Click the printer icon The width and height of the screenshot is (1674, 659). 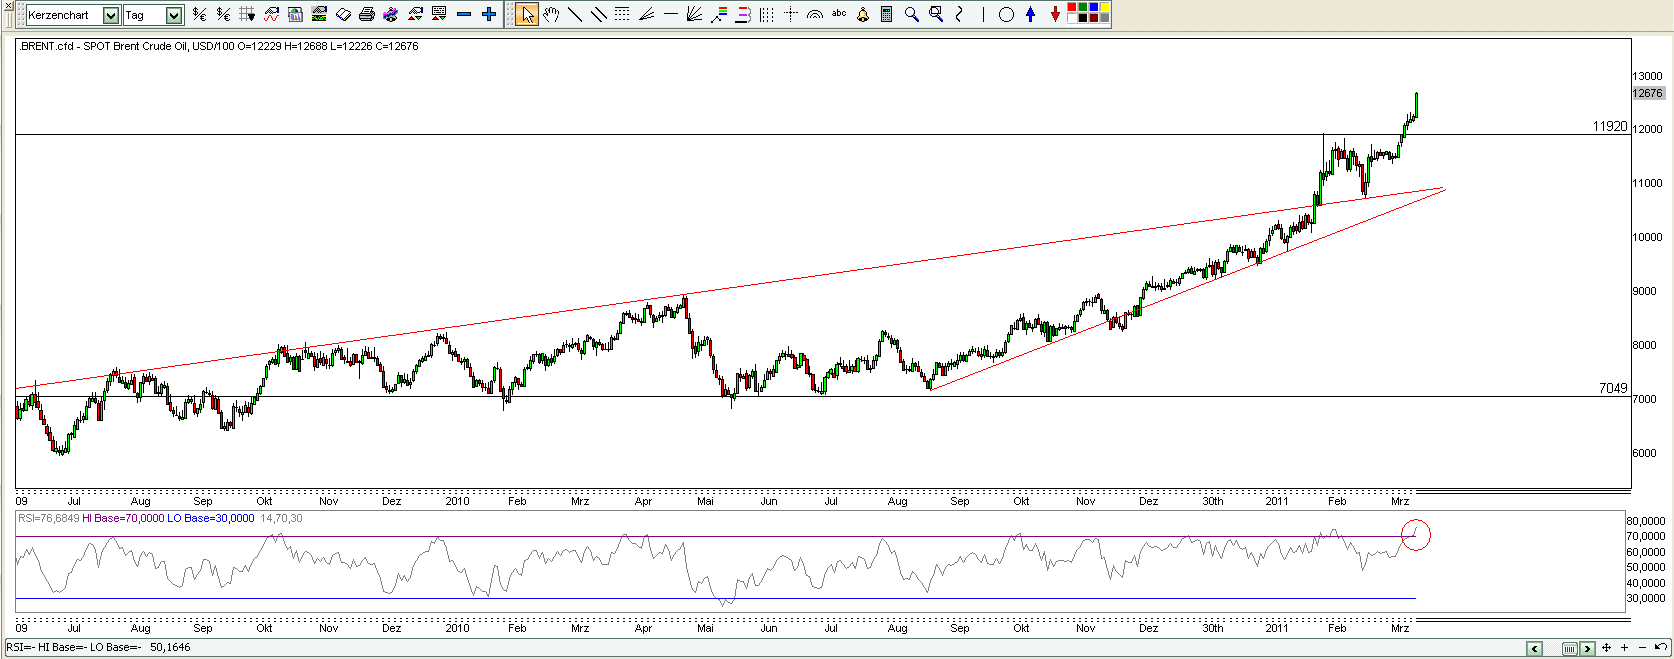point(366,14)
